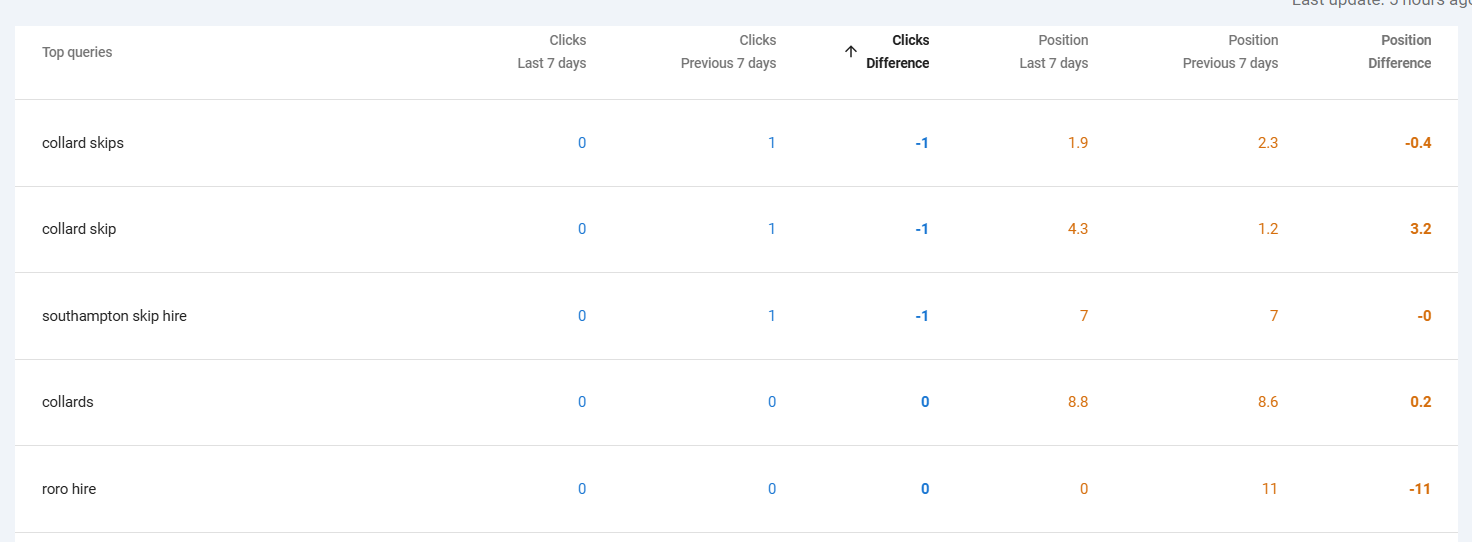Click position difference 3.2 for collard skip
The height and width of the screenshot is (542, 1472).
[x=1420, y=229]
